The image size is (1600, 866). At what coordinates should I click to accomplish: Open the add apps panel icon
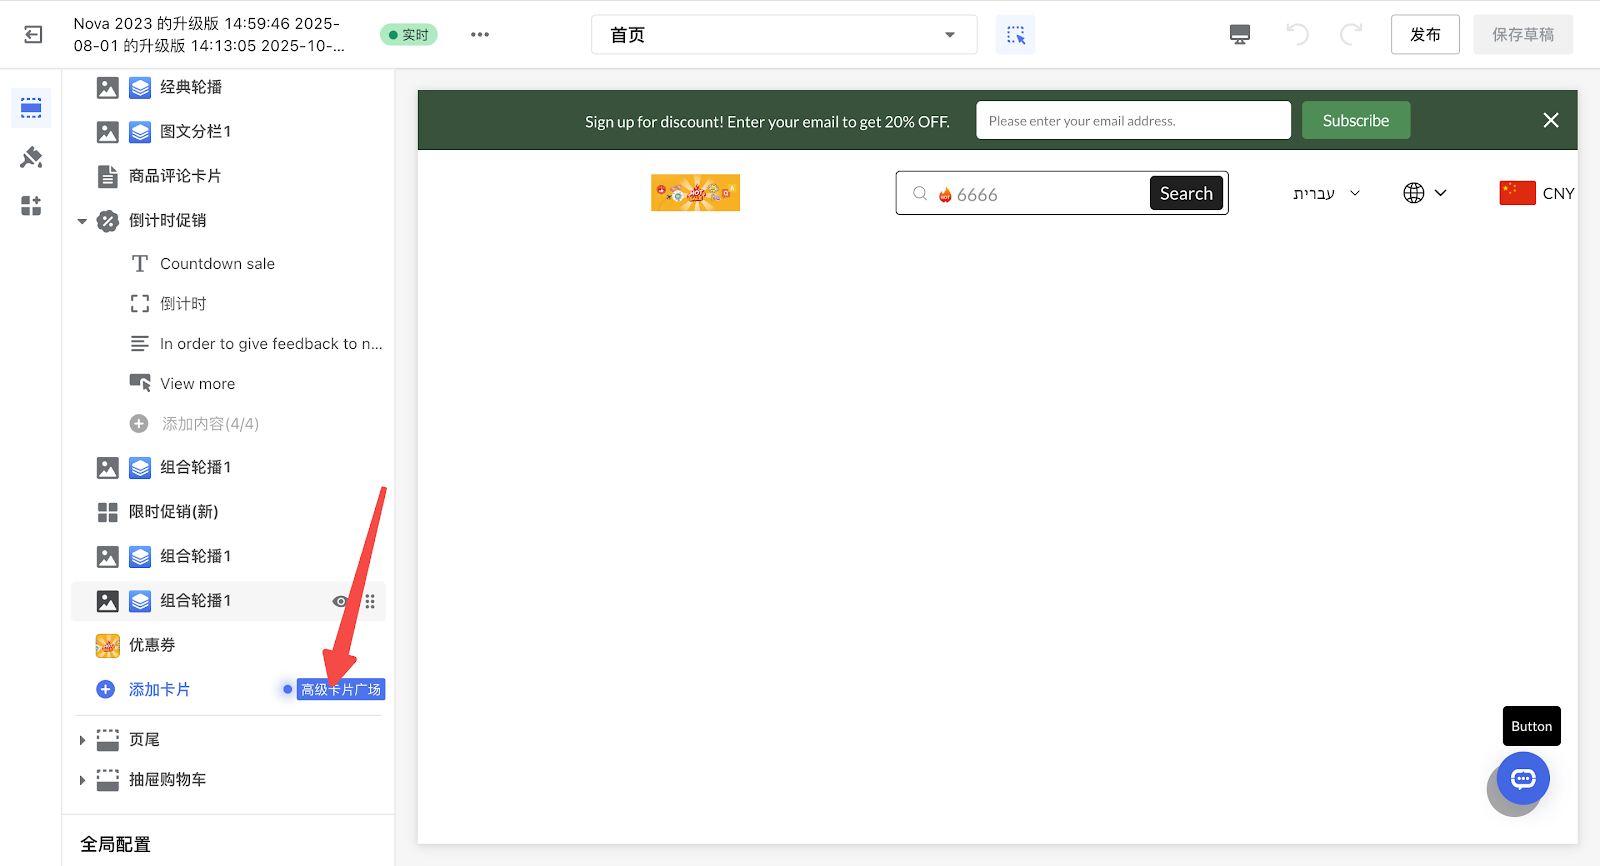point(31,206)
